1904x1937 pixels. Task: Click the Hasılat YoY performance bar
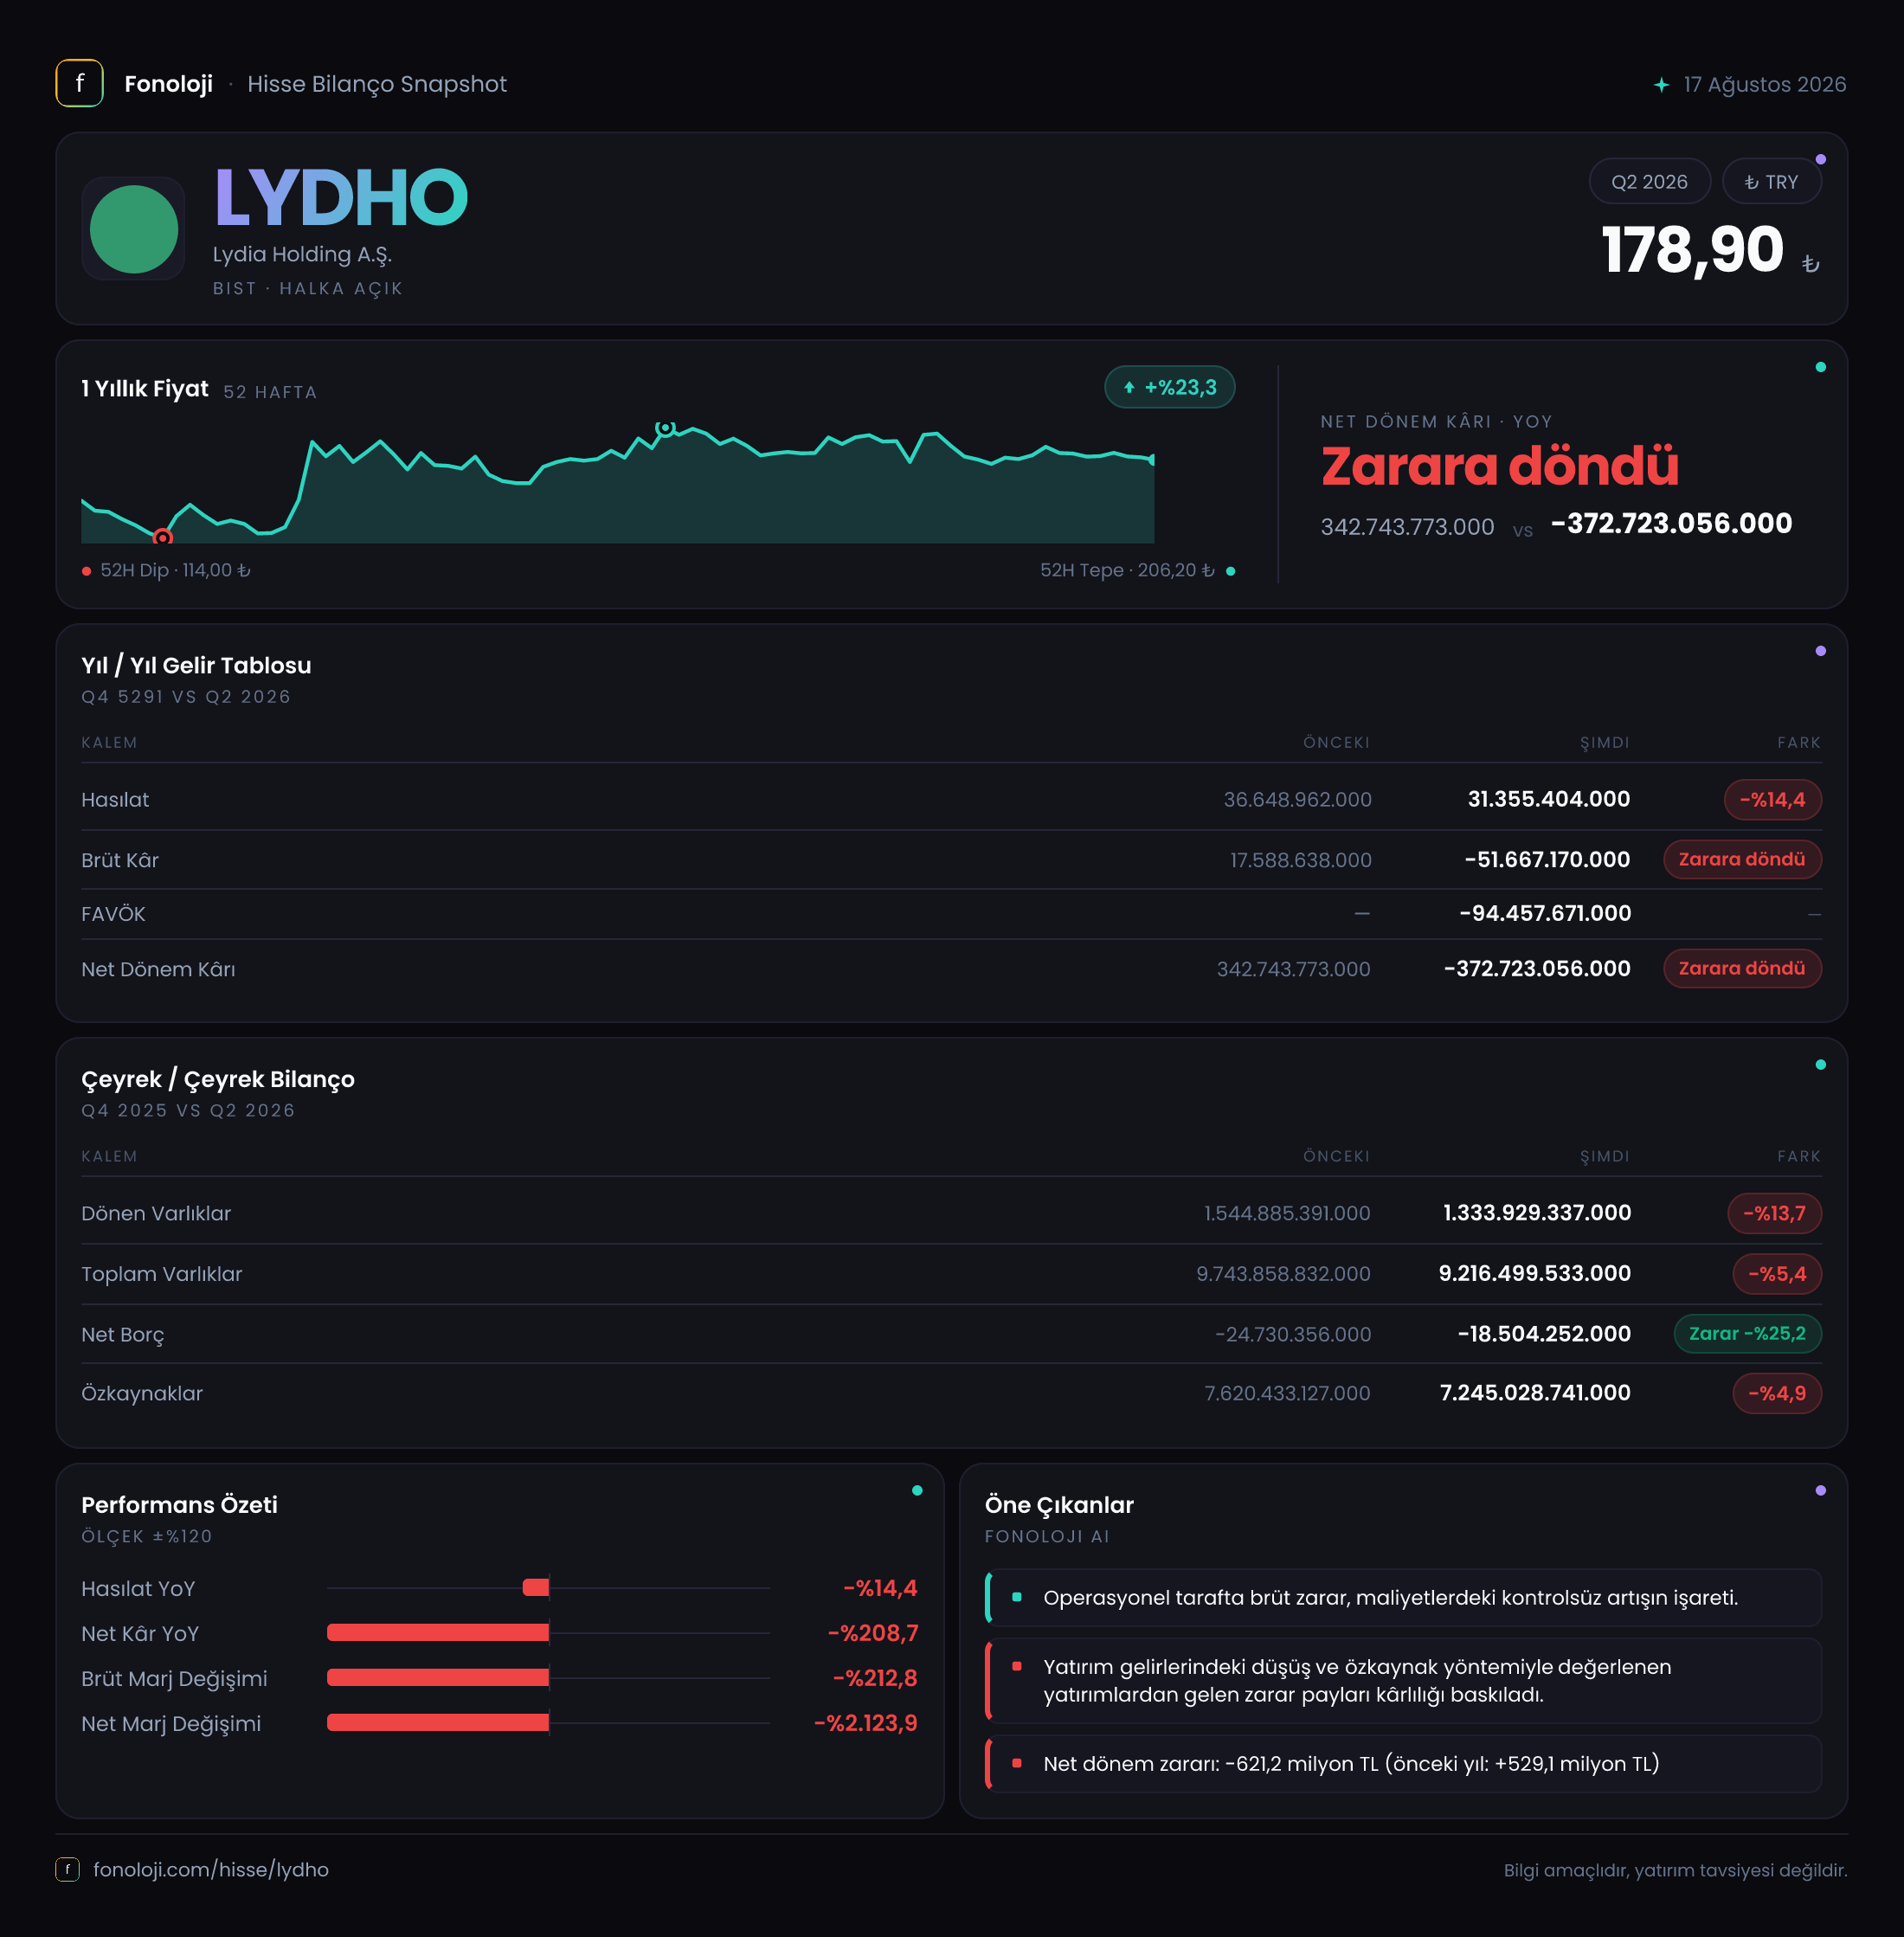(x=536, y=1588)
